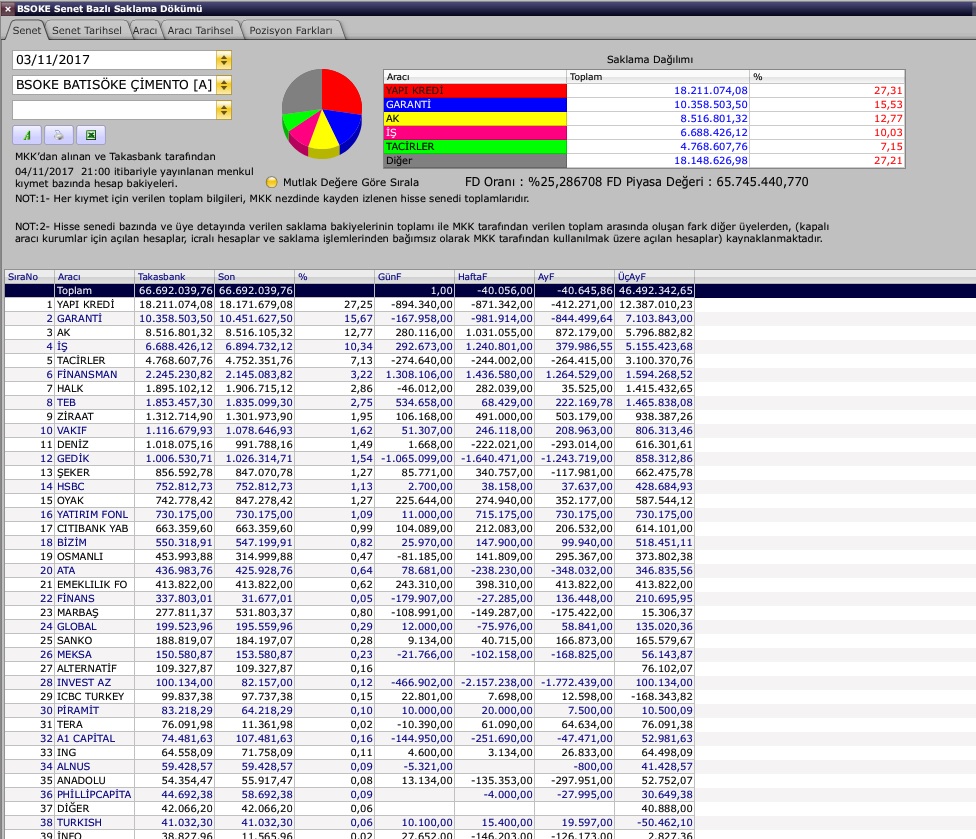The height and width of the screenshot is (839, 976).
Task: Close the BSOKE Senet Bazlı Saklama Dökümü window
Action: [7, 9]
